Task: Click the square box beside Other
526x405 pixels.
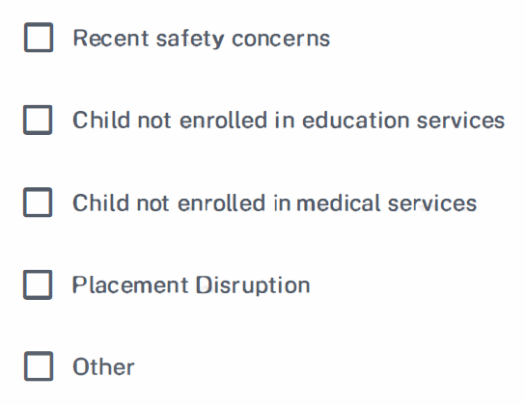Action: coord(38,366)
